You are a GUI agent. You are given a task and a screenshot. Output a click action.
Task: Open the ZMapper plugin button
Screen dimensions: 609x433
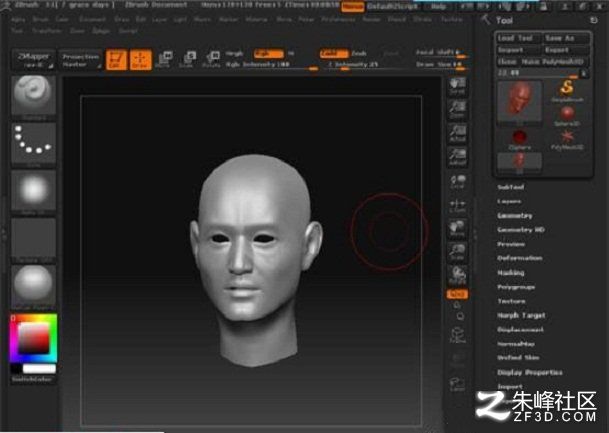[34, 60]
